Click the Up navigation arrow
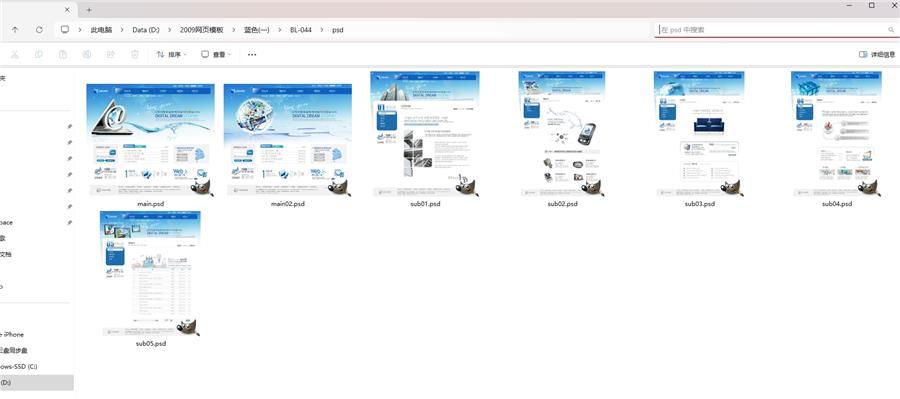This screenshot has width=900, height=399. 15,29
